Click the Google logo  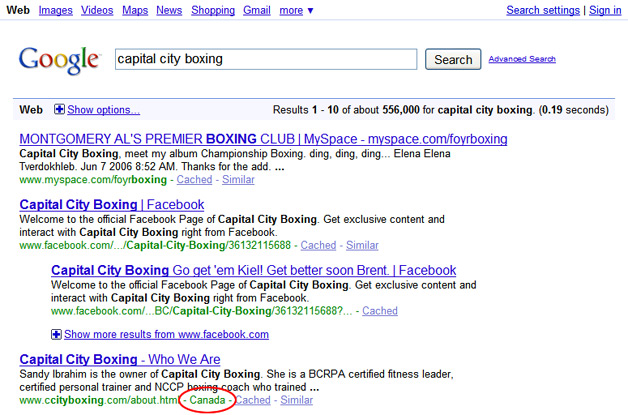coord(59,60)
